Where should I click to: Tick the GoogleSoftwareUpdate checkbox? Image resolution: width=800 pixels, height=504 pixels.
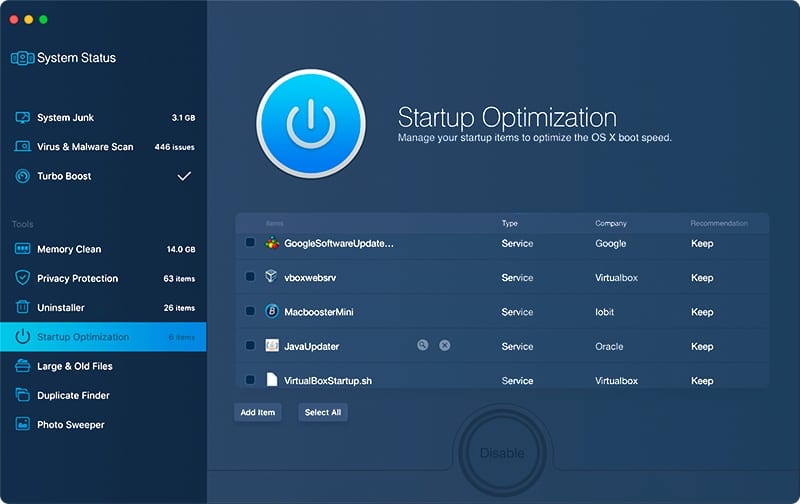click(250, 242)
